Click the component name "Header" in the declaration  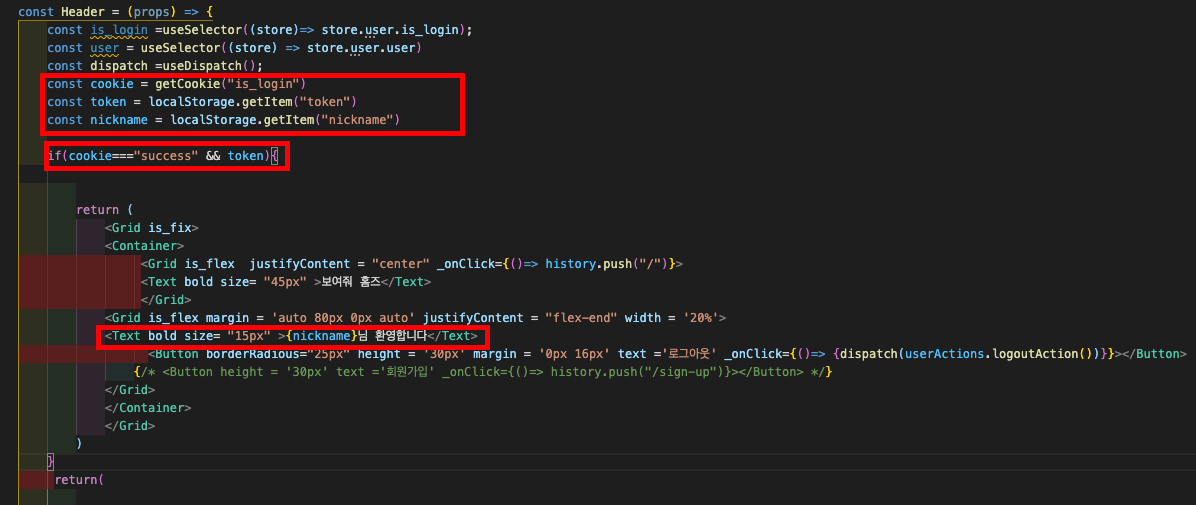click(82, 12)
